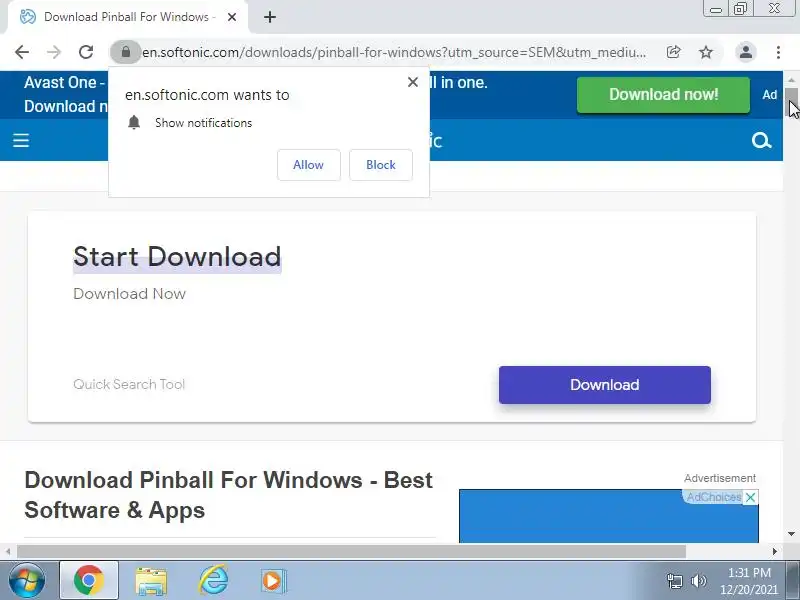Click the vertical scrollbar up arrow
The height and width of the screenshot is (600, 800).
point(791,80)
